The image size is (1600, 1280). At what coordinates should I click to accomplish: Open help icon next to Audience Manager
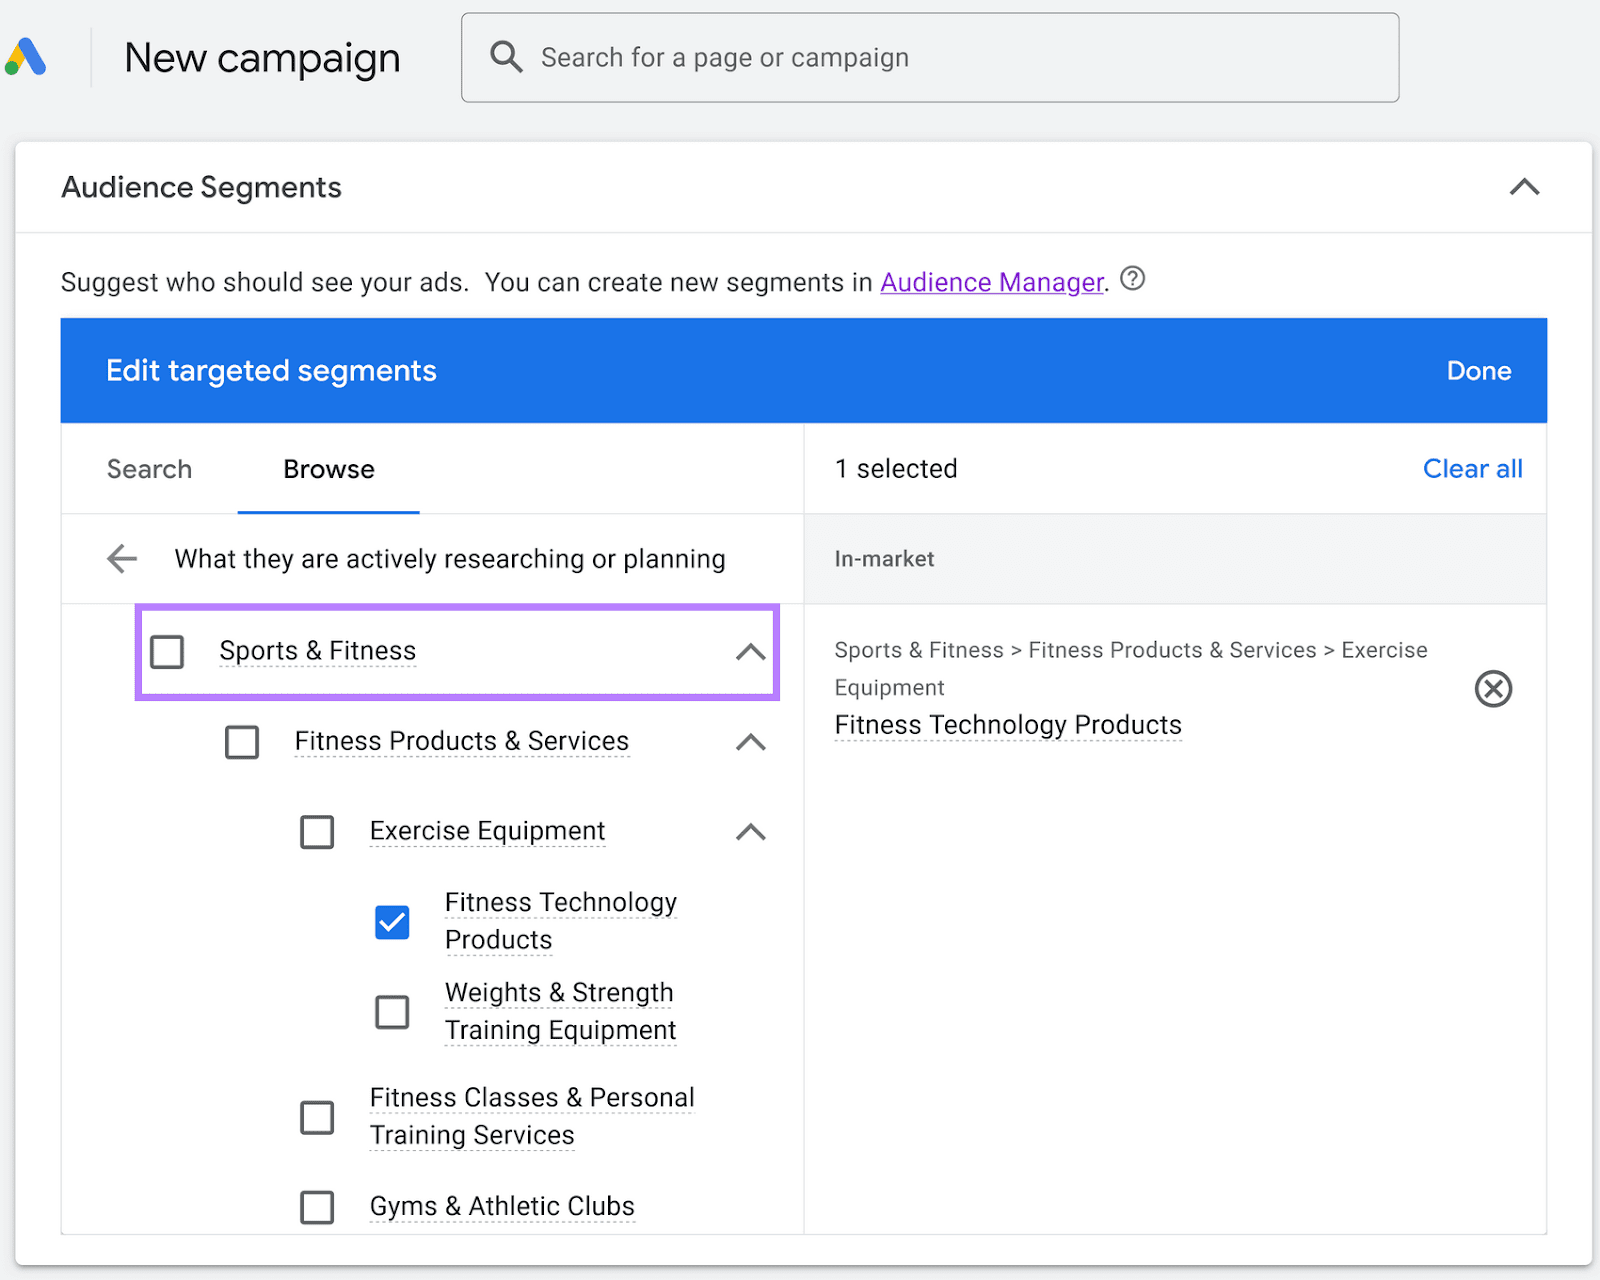click(x=1132, y=279)
